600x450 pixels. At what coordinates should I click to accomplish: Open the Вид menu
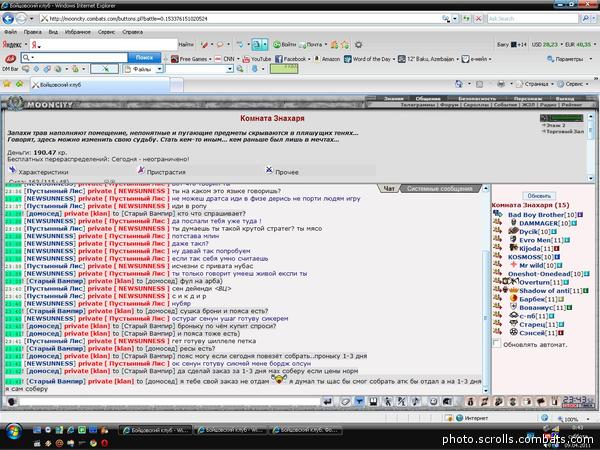click(x=53, y=32)
